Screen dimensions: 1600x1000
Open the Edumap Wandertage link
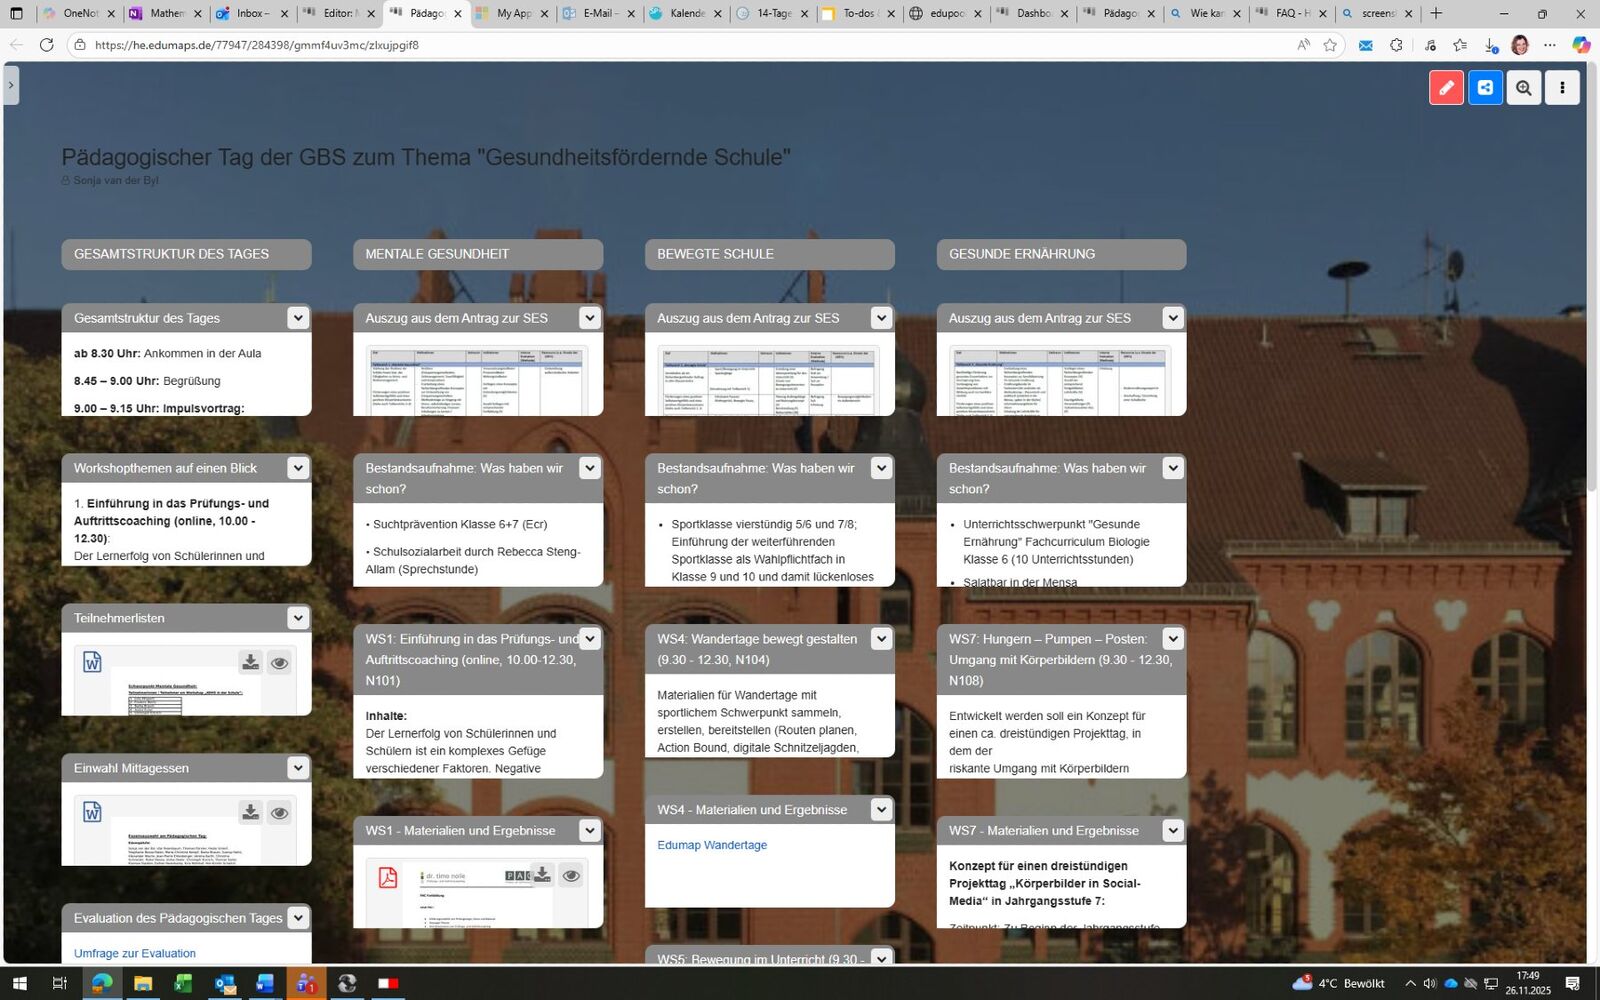[x=712, y=845]
